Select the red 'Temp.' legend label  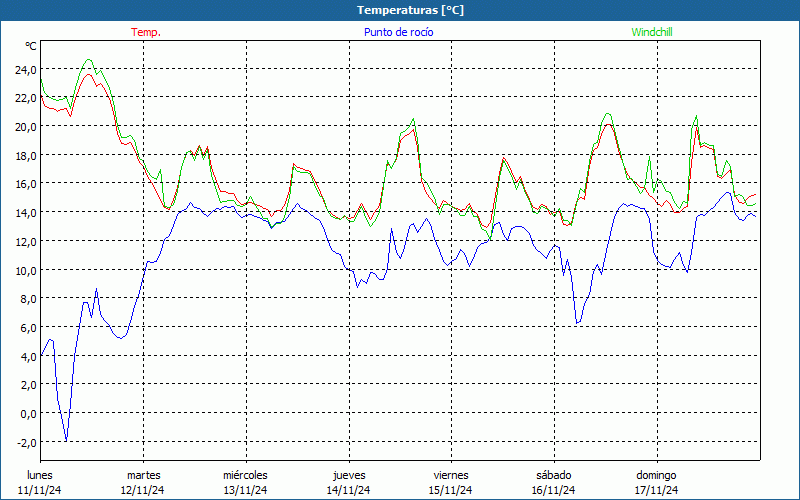146,32
